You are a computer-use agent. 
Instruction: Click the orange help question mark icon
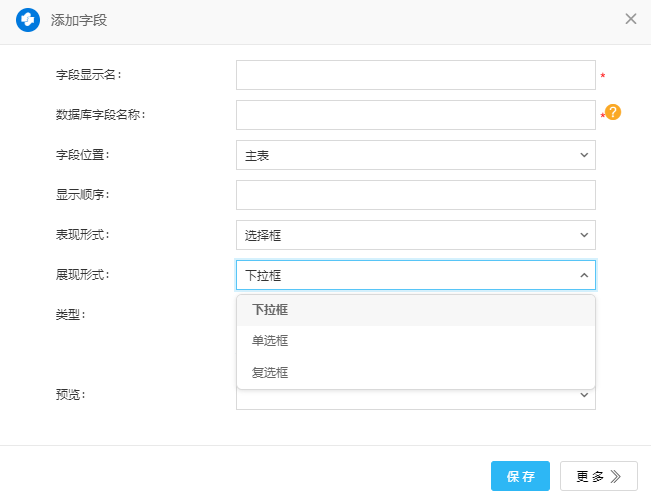pyautogui.click(x=613, y=113)
